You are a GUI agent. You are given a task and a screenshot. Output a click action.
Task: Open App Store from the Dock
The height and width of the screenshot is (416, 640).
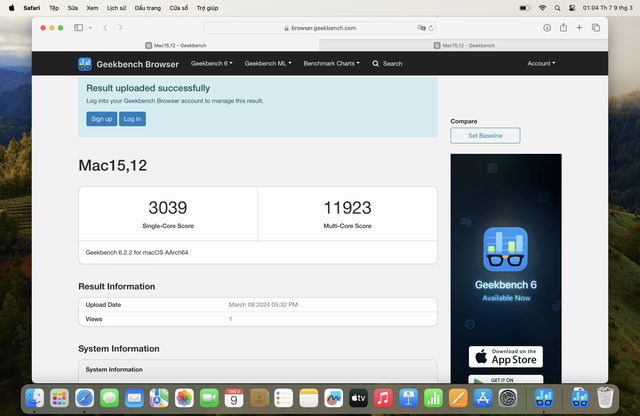pos(483,398)
